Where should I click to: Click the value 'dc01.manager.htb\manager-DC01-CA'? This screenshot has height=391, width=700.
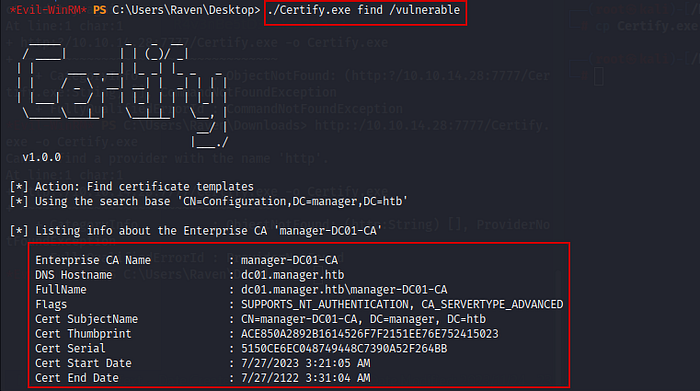click(x=344, y=290)
